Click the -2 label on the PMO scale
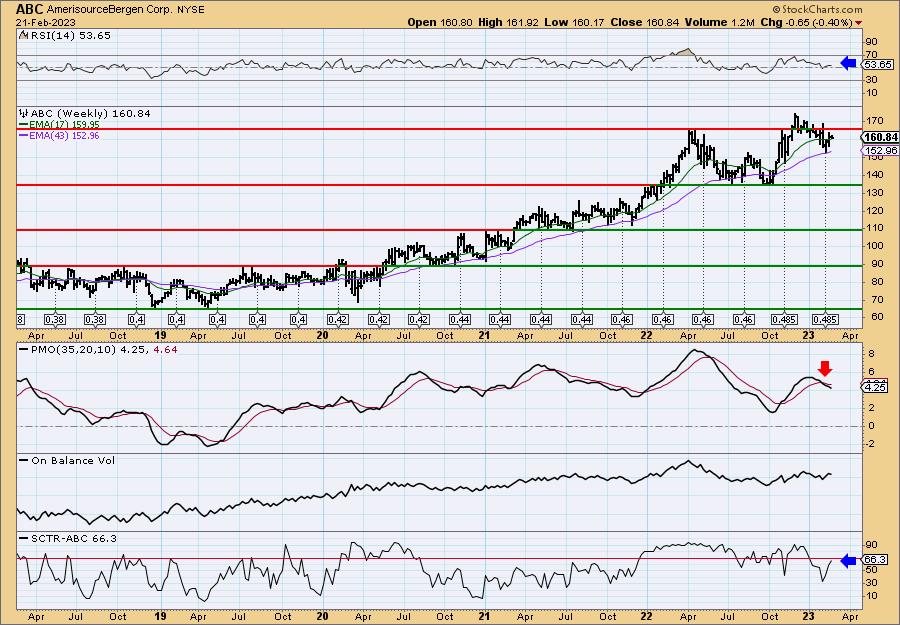This screenshot has width=900, height=625. point(871,444)
